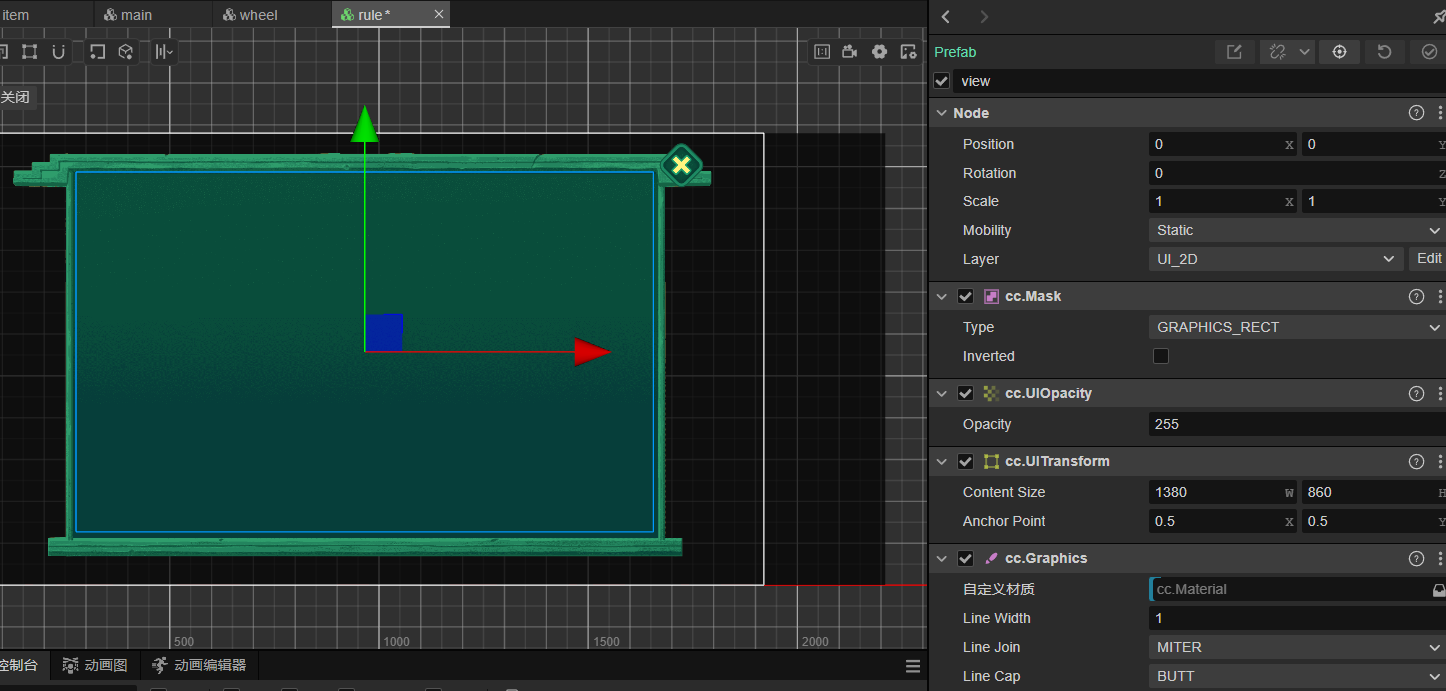Toggle the Inverted checkbox
Image resolution: width=1446 pixels, height=691 pixels.
pyautogui.click(x=1161, y=356)
